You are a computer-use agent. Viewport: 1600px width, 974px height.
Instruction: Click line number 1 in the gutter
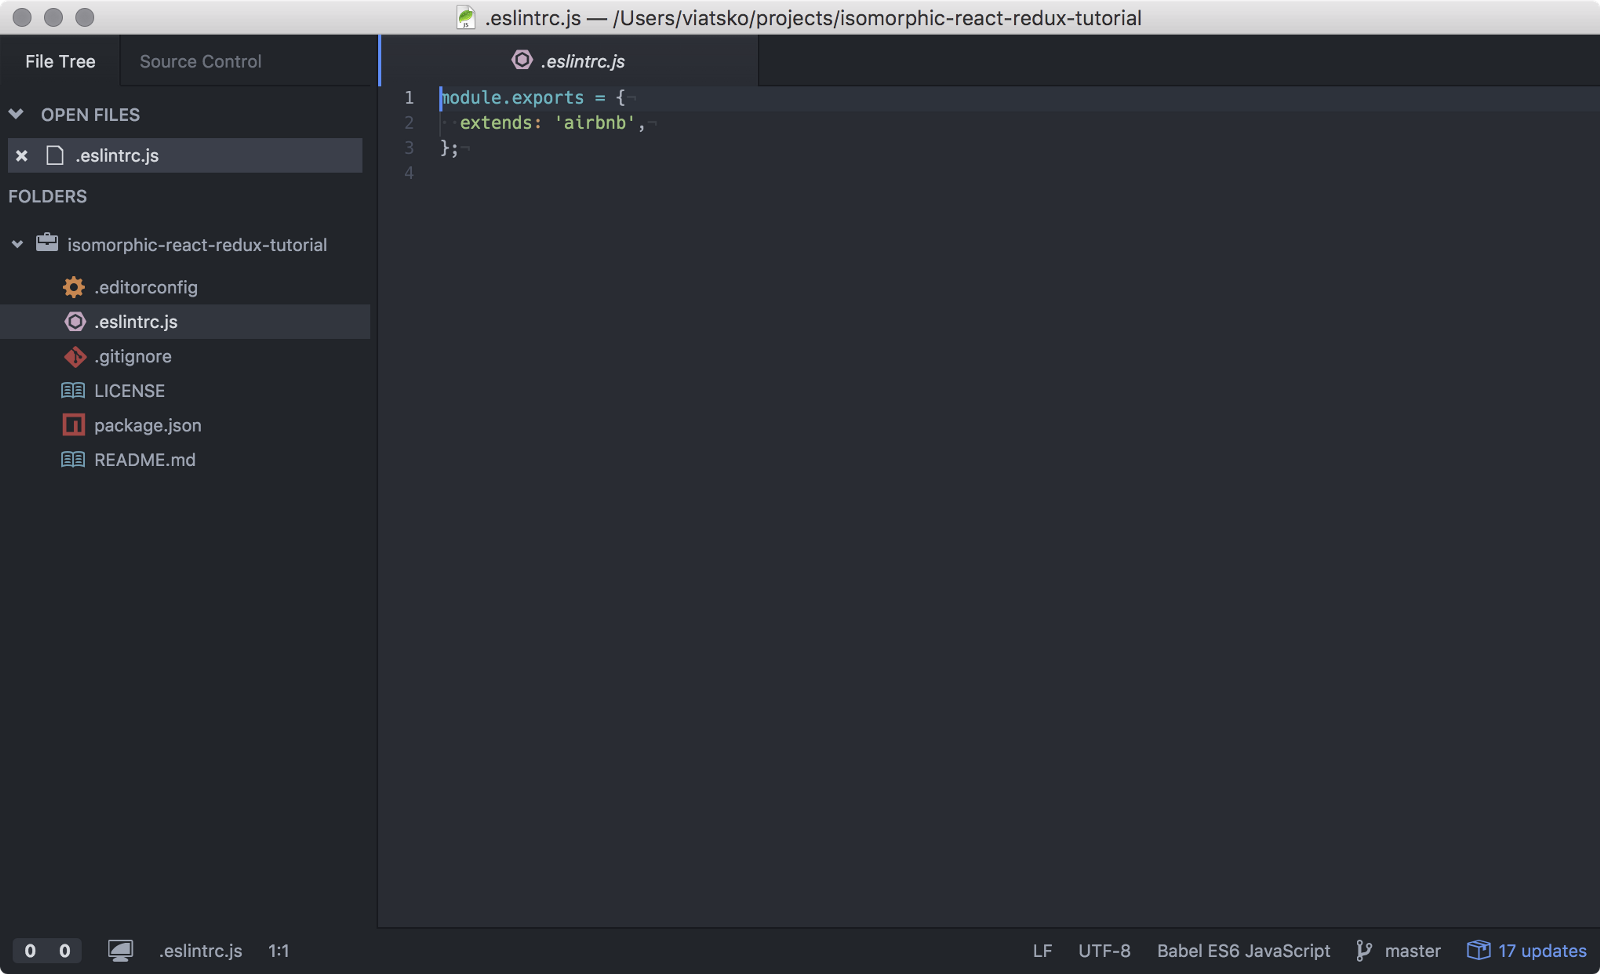(x=409, y=97)
